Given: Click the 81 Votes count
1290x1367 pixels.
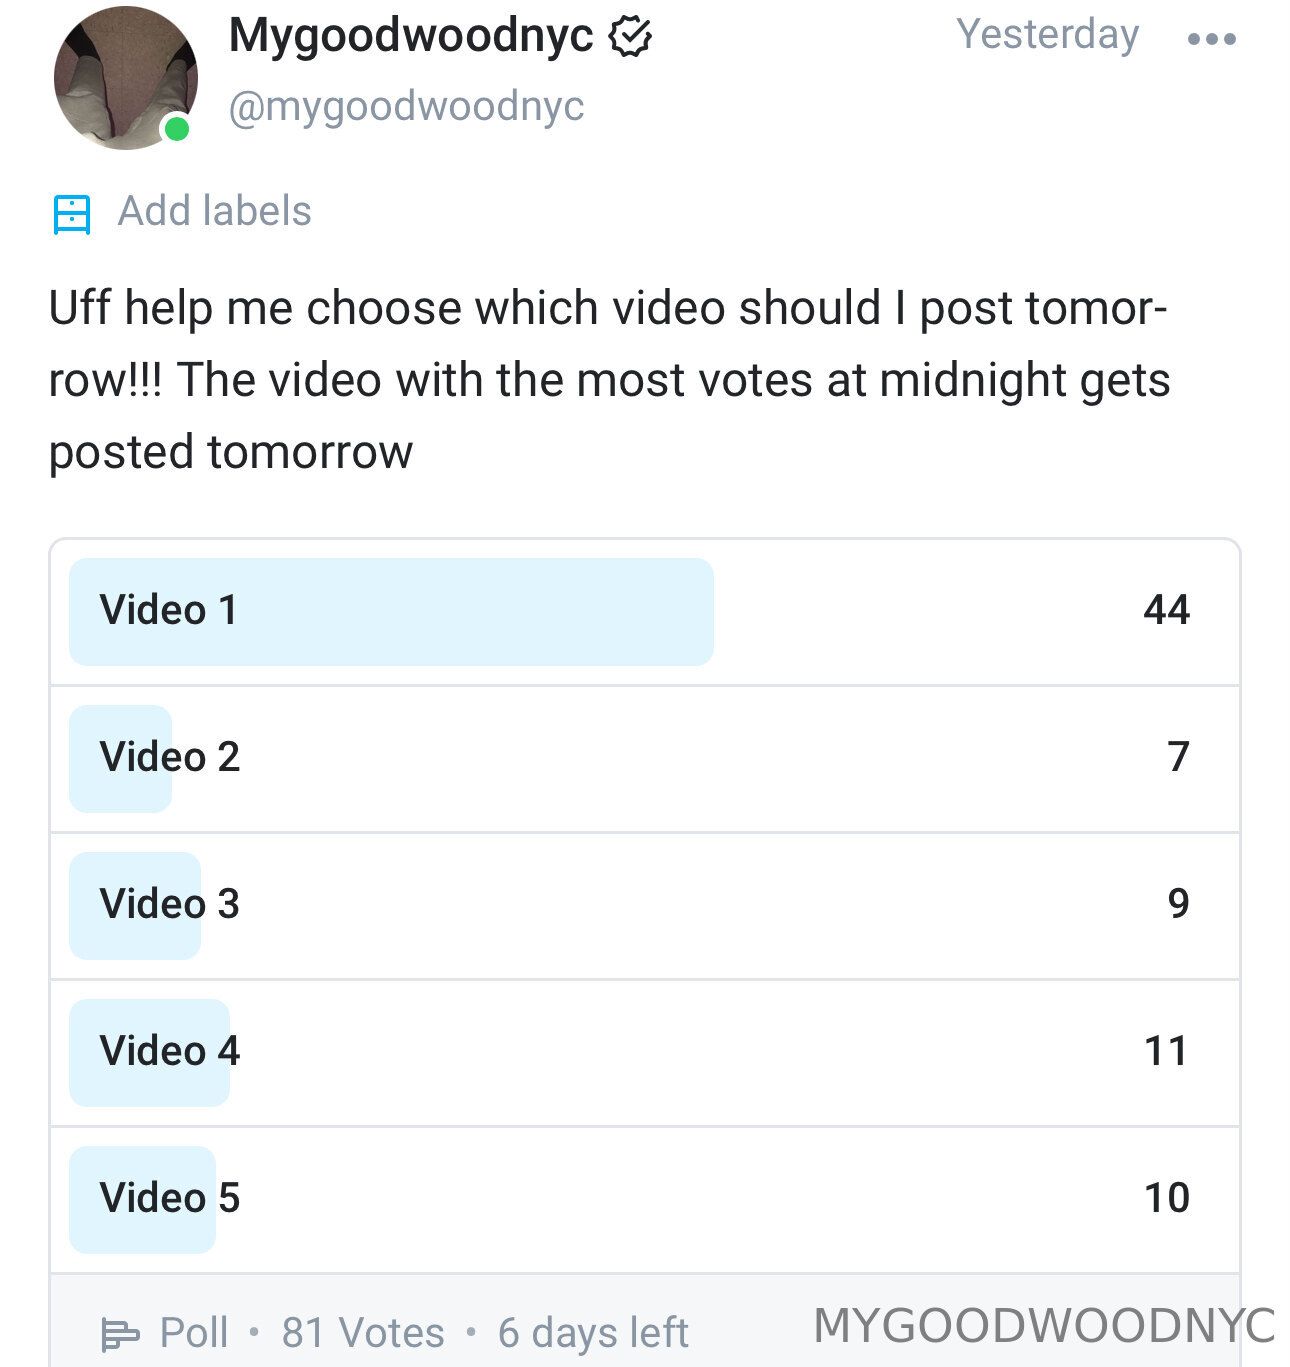Looking at the screenshot, I should (362, 1333).
